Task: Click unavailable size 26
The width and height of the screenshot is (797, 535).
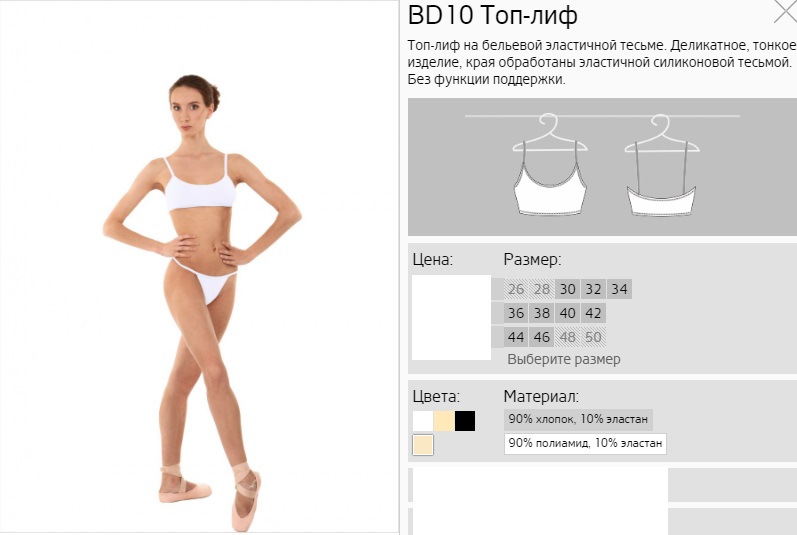Action: pos(515,289)
